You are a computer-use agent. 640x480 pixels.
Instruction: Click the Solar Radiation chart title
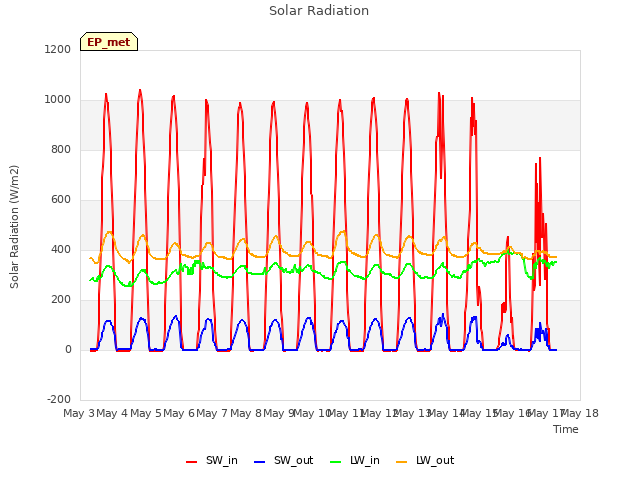click(x=319, y=11)
